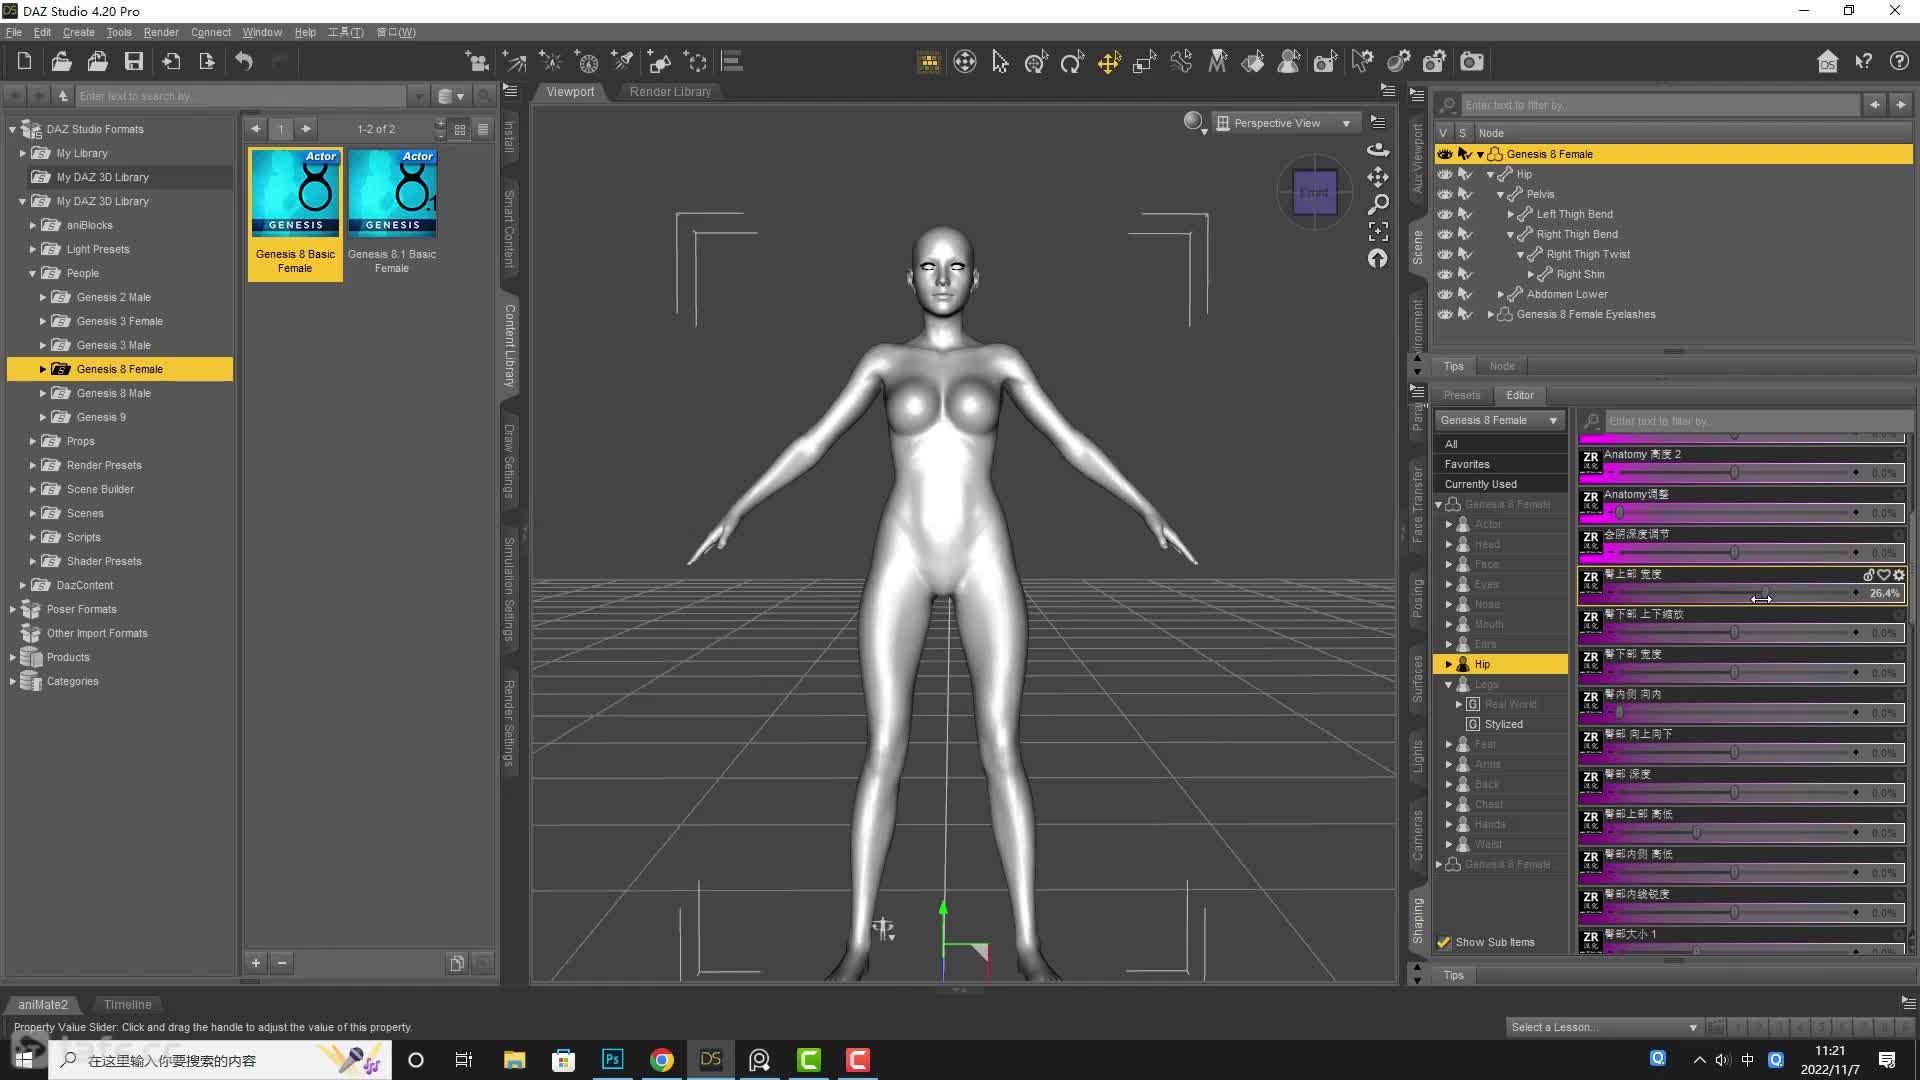Open the Create menu
Viewport: 1920px width, 1080px height.
(x=79, y=32)
